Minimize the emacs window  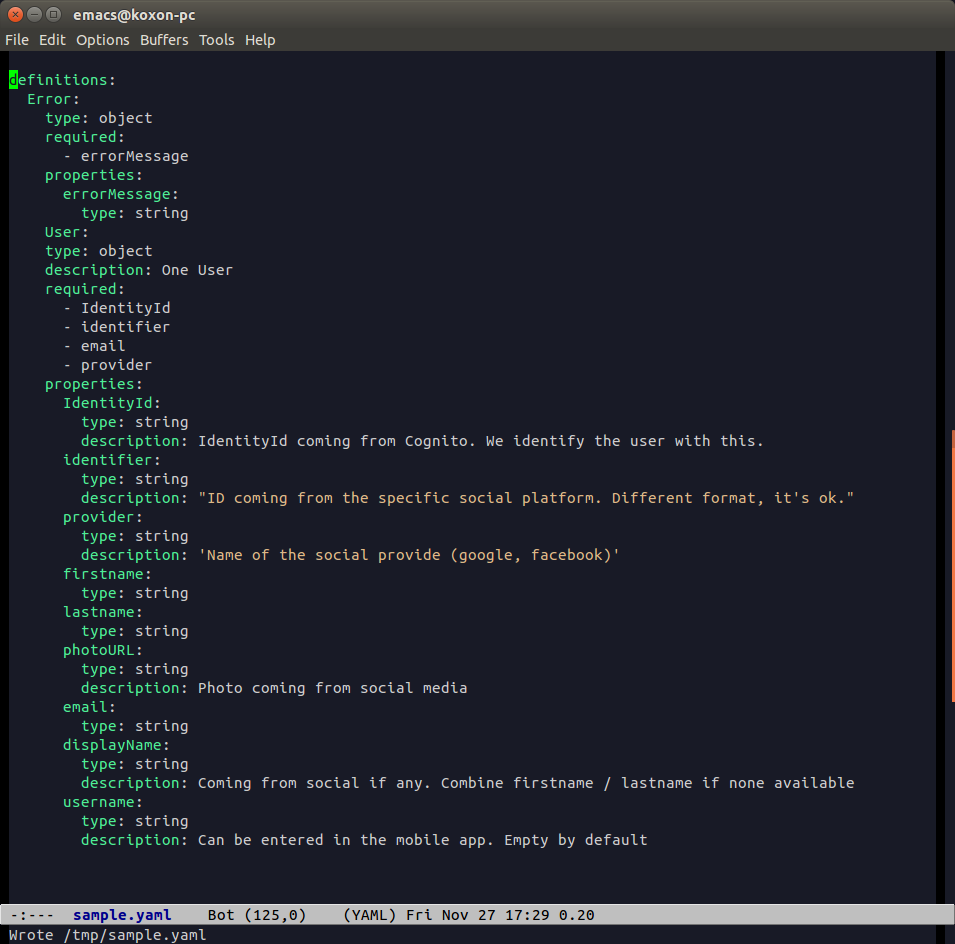pyautogui.click(x=35, y=15)
